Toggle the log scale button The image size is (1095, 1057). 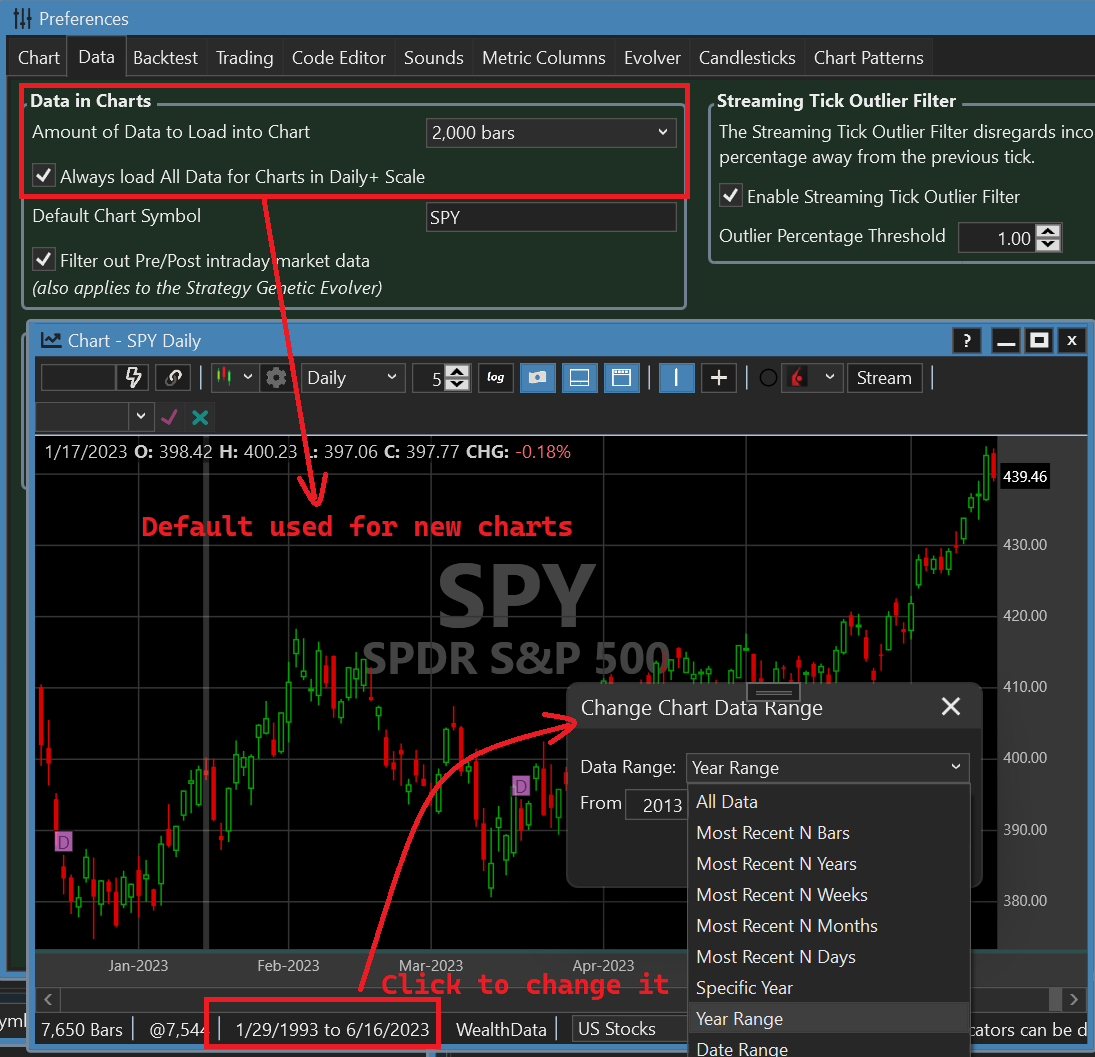[495, 378]
